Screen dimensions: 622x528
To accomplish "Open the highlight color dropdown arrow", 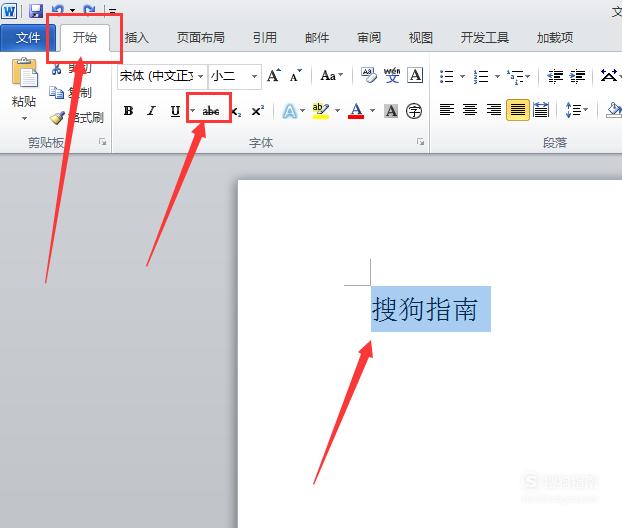I will (x=338, y=111).
